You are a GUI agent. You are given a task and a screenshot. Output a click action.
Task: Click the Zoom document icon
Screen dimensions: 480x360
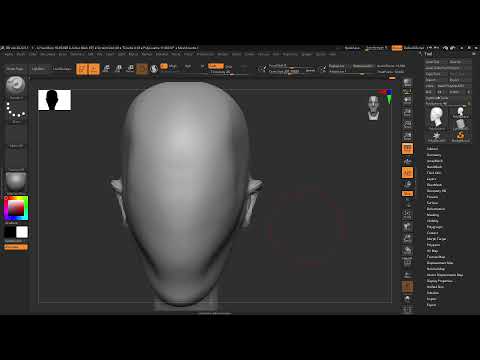coord(407,112)
